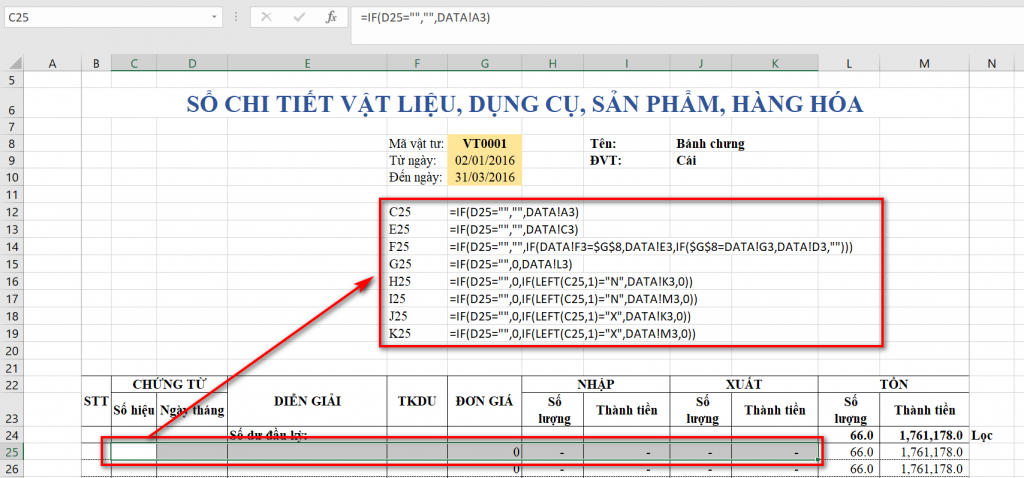1024x478 pixels.
Task: Click the ĐVT: label cell
Action: (604, 161)
